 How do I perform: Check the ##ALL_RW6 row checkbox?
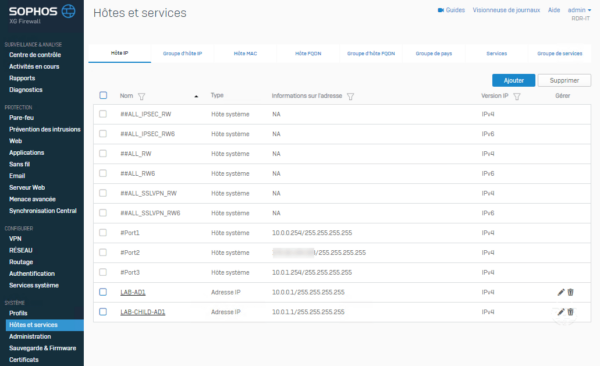[103, 173]
